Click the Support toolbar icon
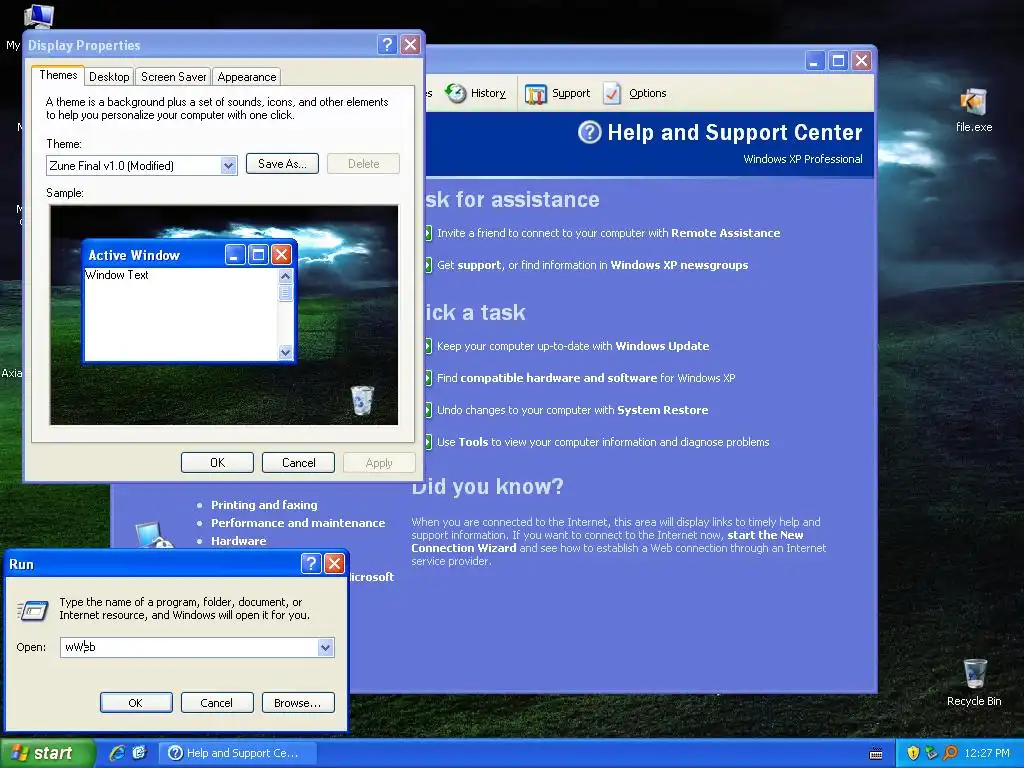 point(536,94)
